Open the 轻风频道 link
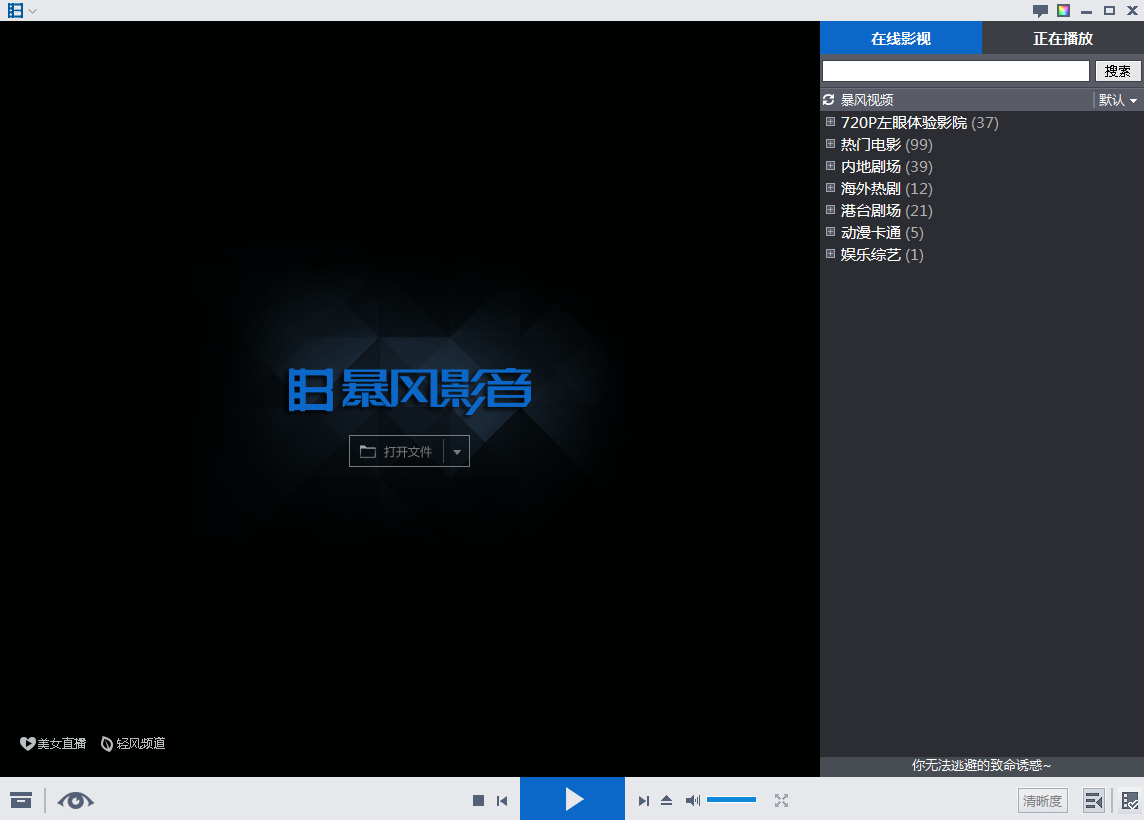The height and width of the screenshot is (820, 1144). (134, 743)
